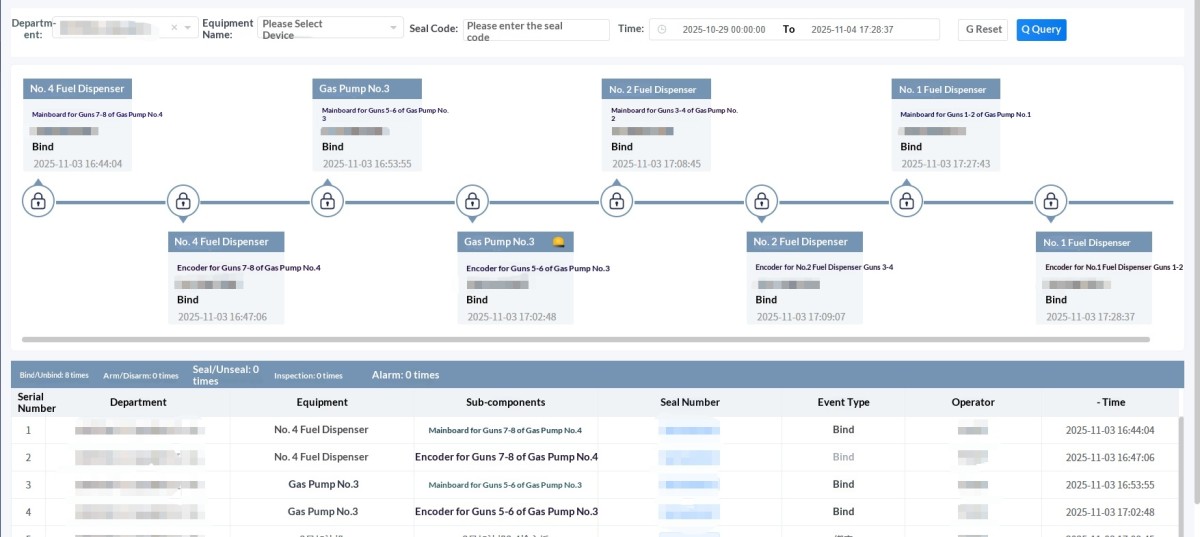This screenshot has height=537, width=1200.
Task: Click the Operator column header
Action: click(x=973, y=402)
